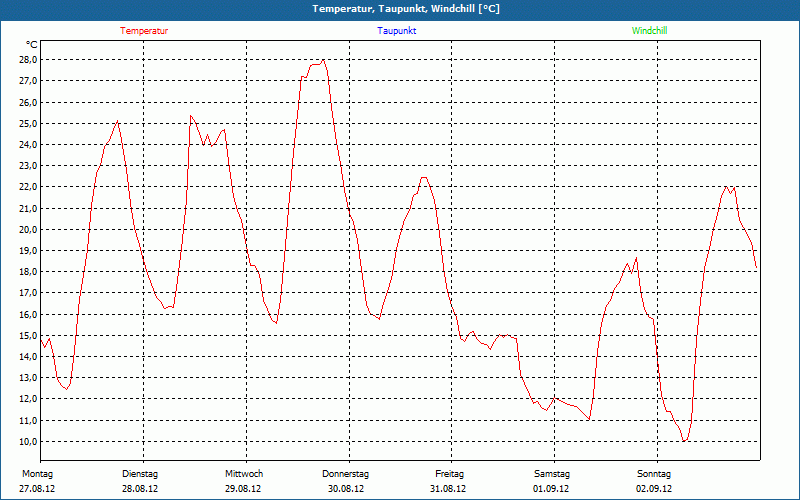This screenshot has height=500, width=800.
Task: Select the Donnerstag day label
Action: [345, 474]
